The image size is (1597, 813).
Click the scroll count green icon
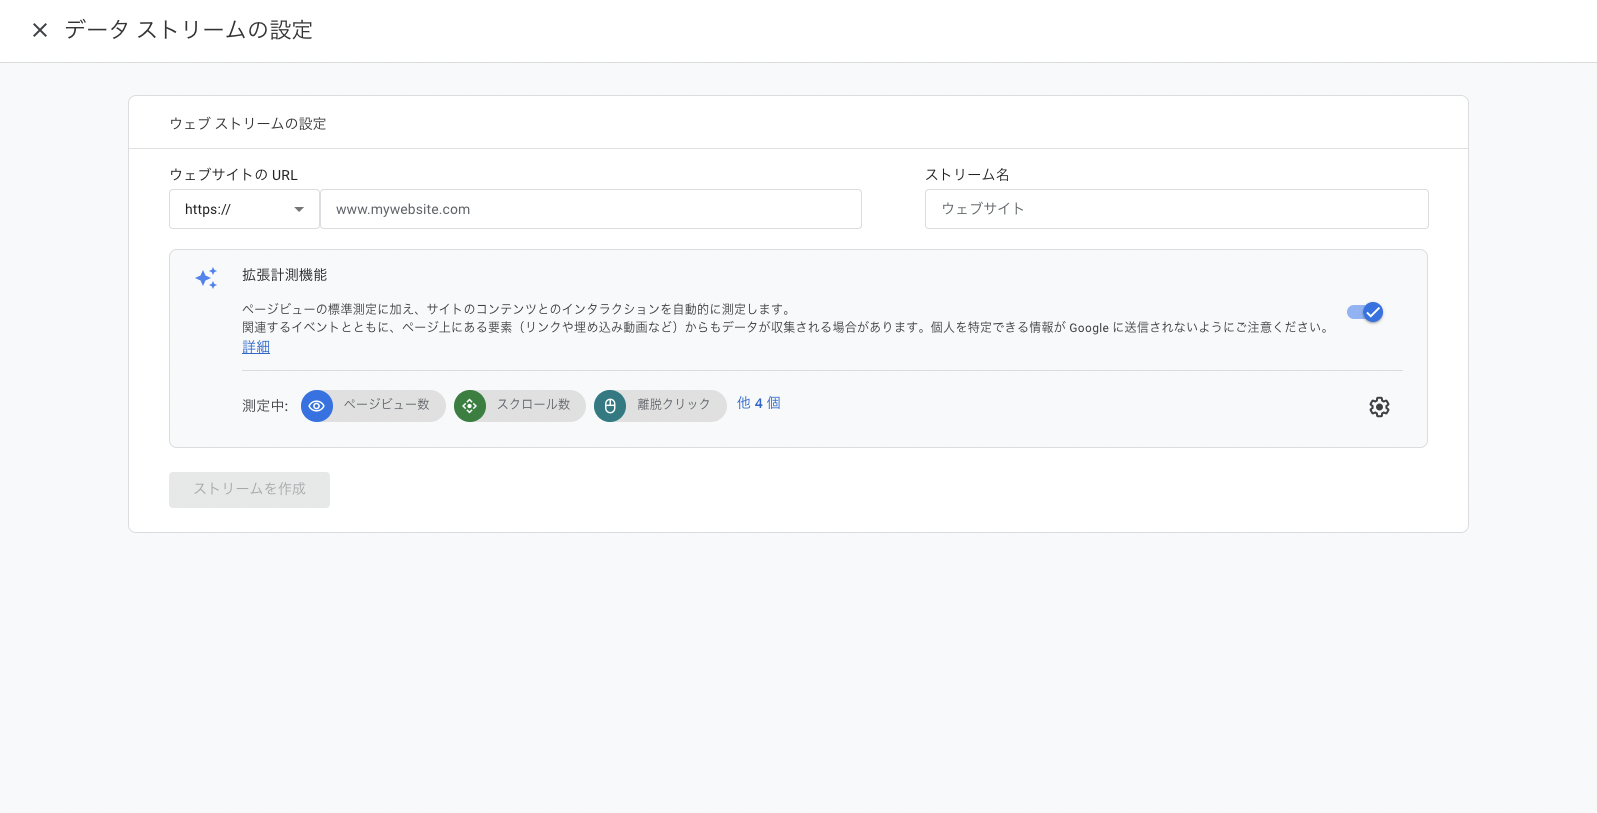tap(470, 406)
